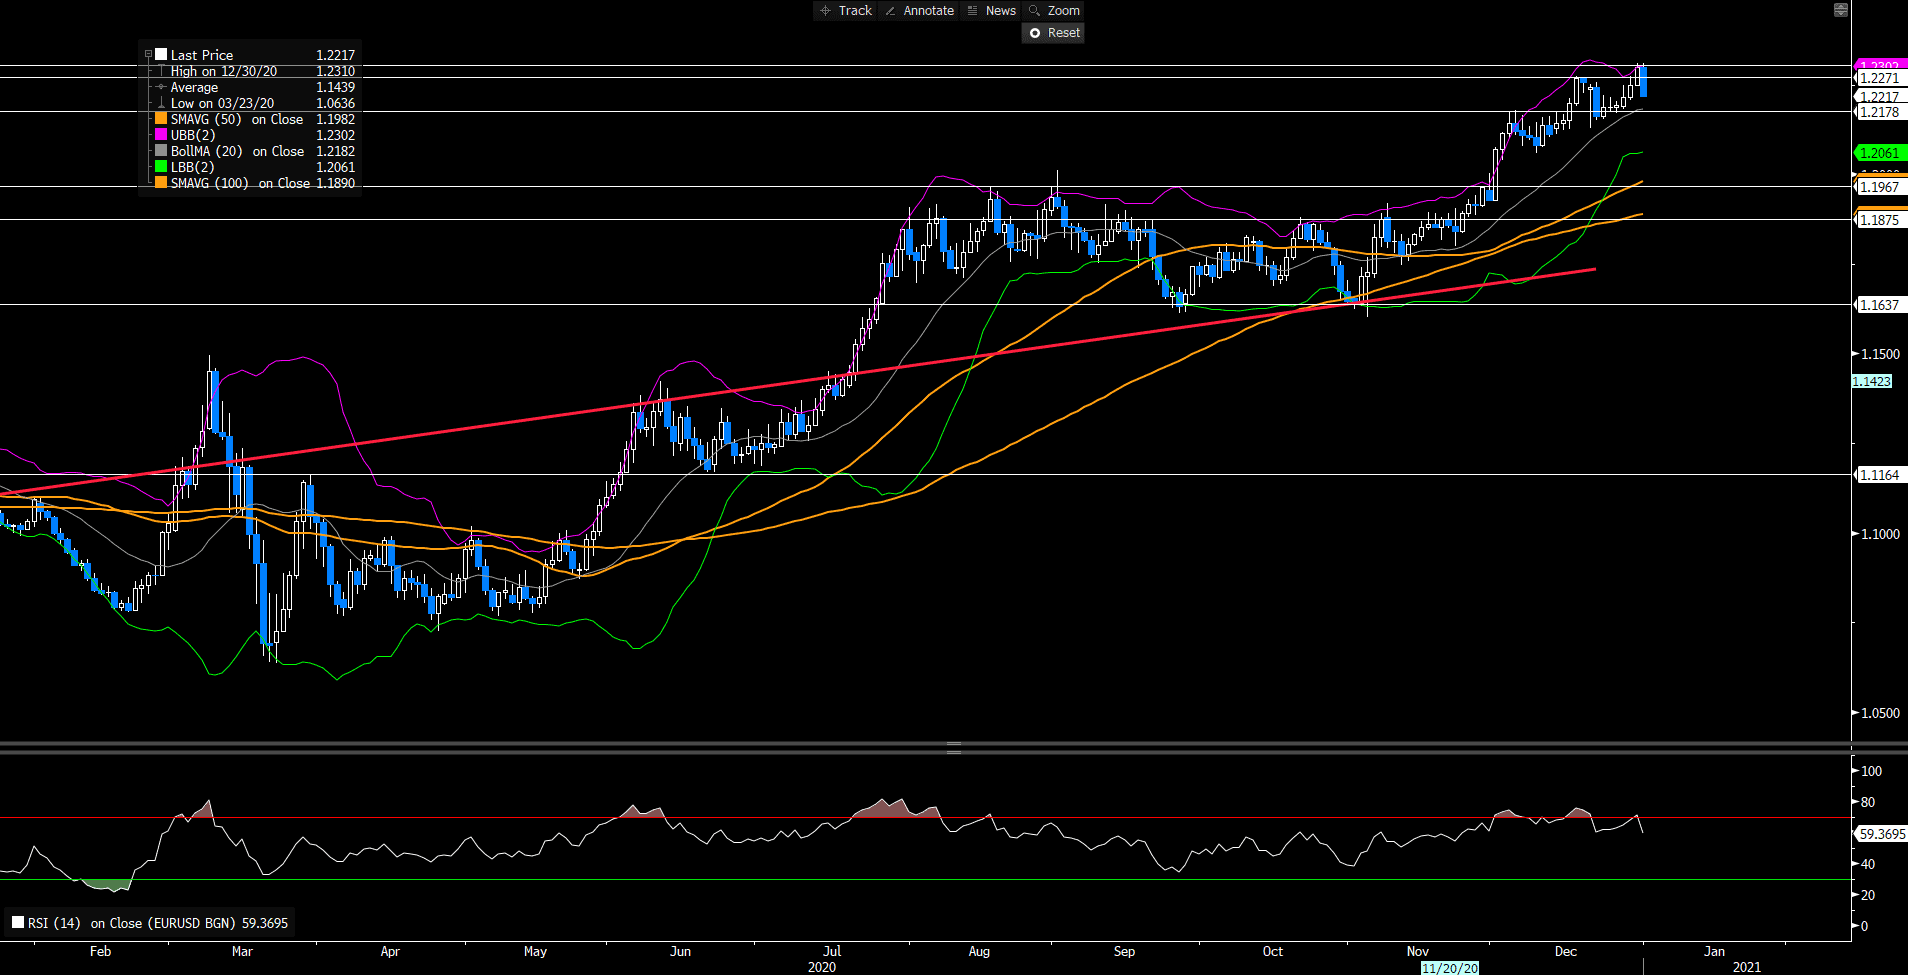
Task: Click the Reset button label
Action: coord(1064,33)
